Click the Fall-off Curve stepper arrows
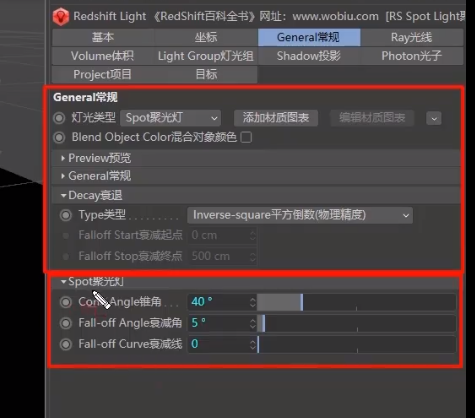The height and width of the screenshot is (418, 475). [253, 344]
